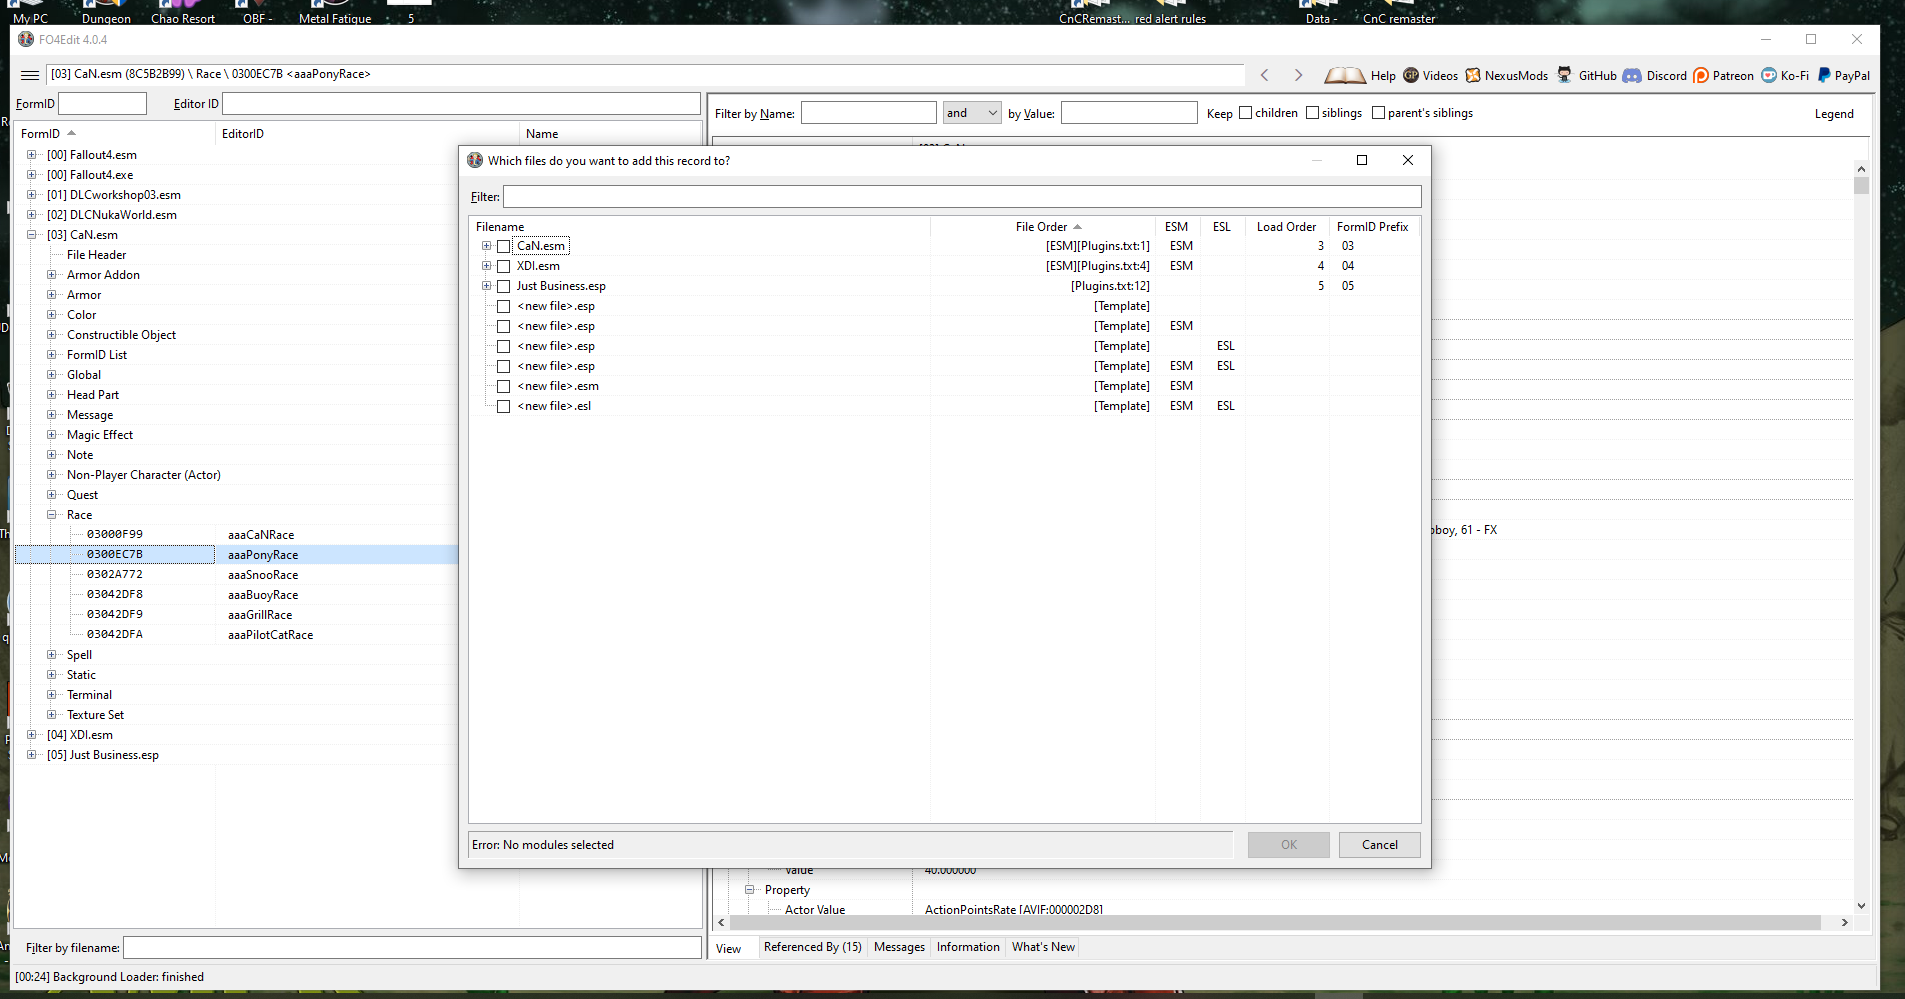Open the Patreon icon

click(x=1701, y=75)
